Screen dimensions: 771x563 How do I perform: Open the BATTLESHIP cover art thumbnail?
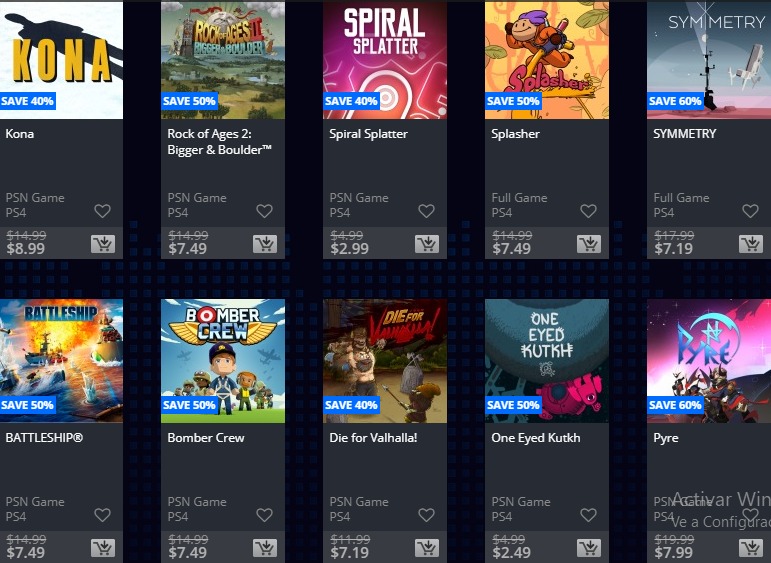tap(61, 361)
